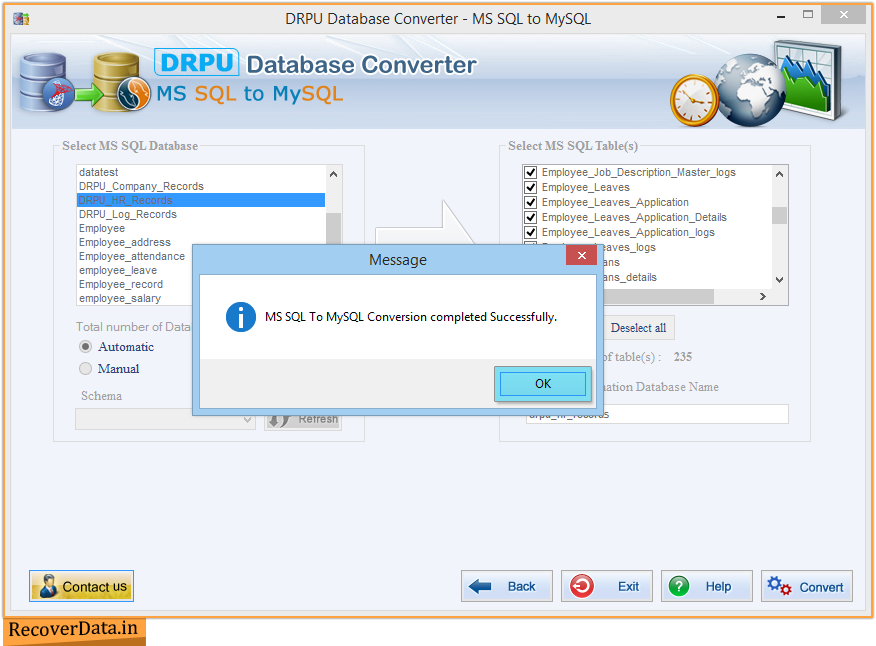Click the Employee_Leaves table name
The width and height of the screenshot is (876, 646).
[585, 187]
